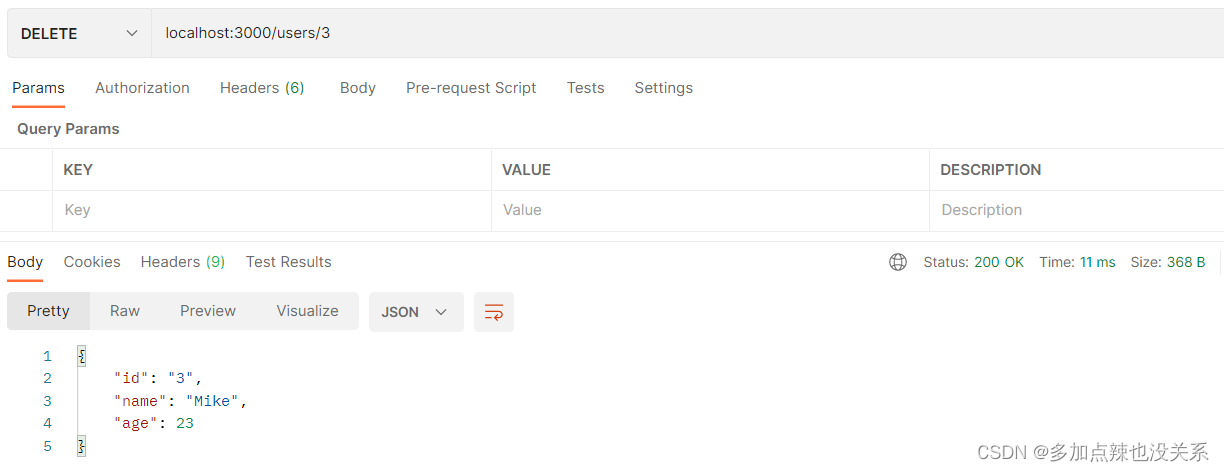The image size is (1224, 472).
Task: Click the chevron beside JSON
Action: [441, 312]
